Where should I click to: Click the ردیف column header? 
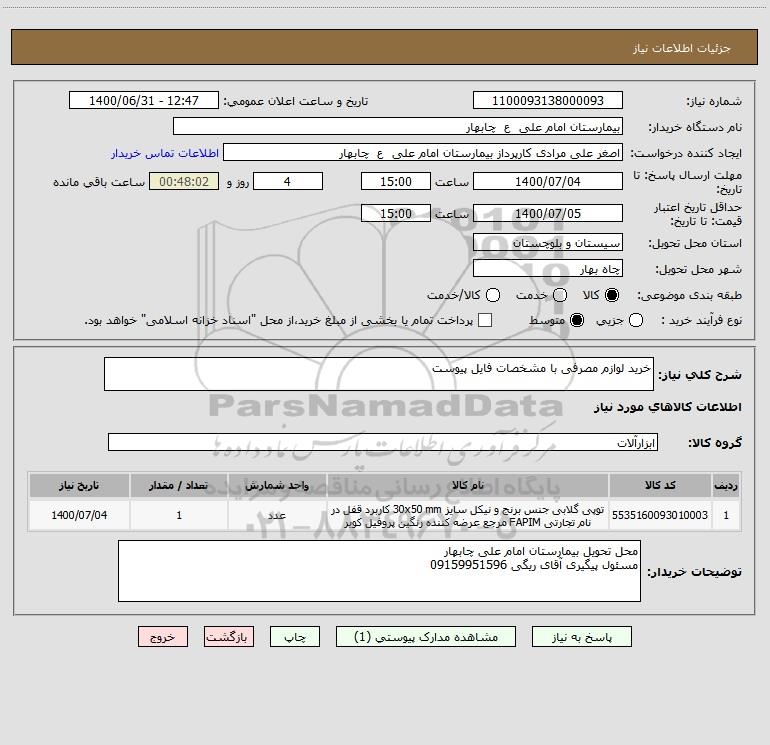pyautogui.click(x=726, y=485)
